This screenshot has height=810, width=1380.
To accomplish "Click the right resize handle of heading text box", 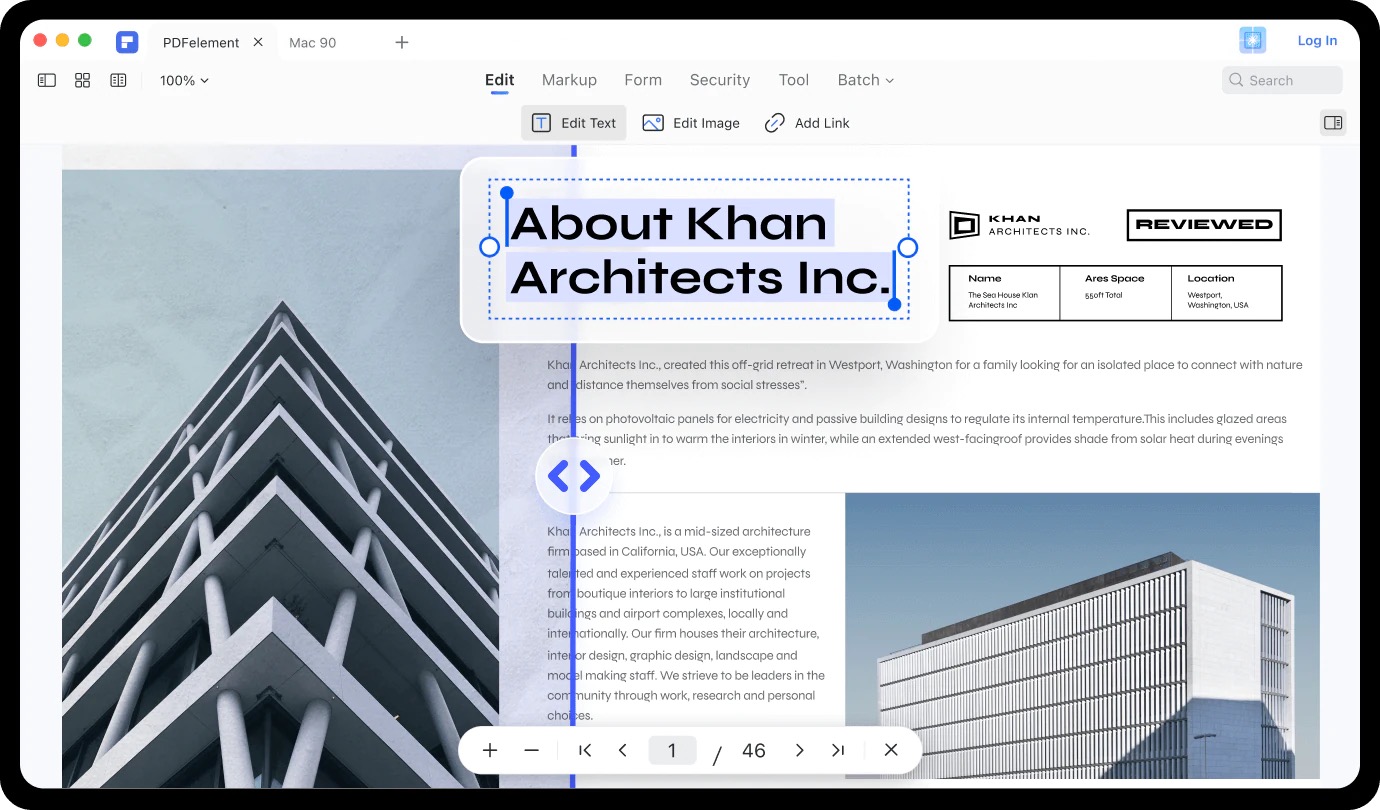I will [x=907, y=247].
